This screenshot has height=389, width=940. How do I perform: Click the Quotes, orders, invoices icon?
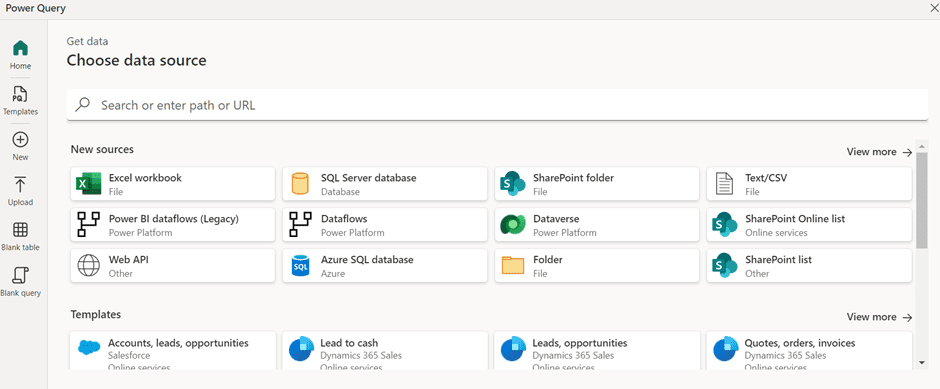[x=725, y=348]
